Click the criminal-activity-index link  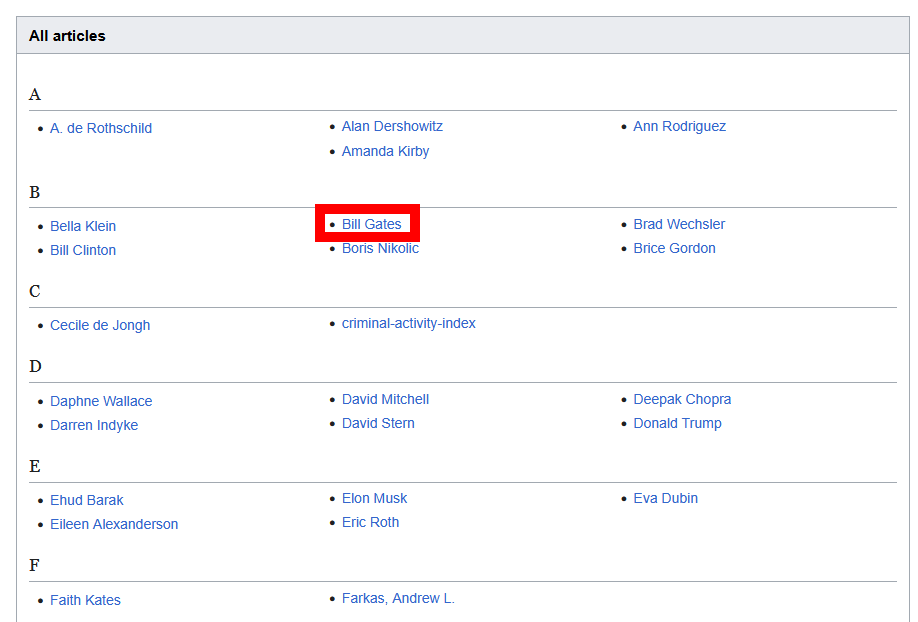click(408, 323)
